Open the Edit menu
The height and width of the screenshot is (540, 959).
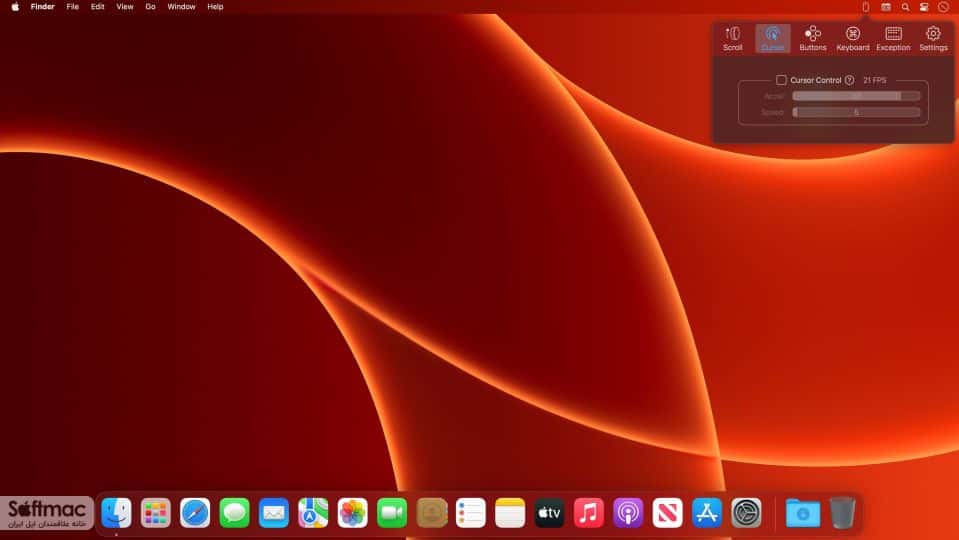[x=98, y=7]
